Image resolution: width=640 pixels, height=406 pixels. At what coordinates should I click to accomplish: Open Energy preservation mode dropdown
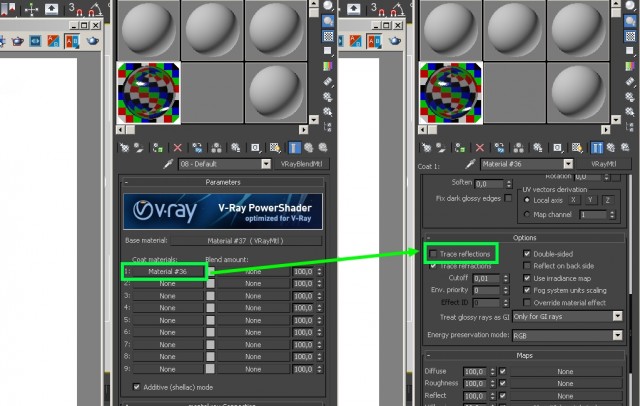click(617, 335)
